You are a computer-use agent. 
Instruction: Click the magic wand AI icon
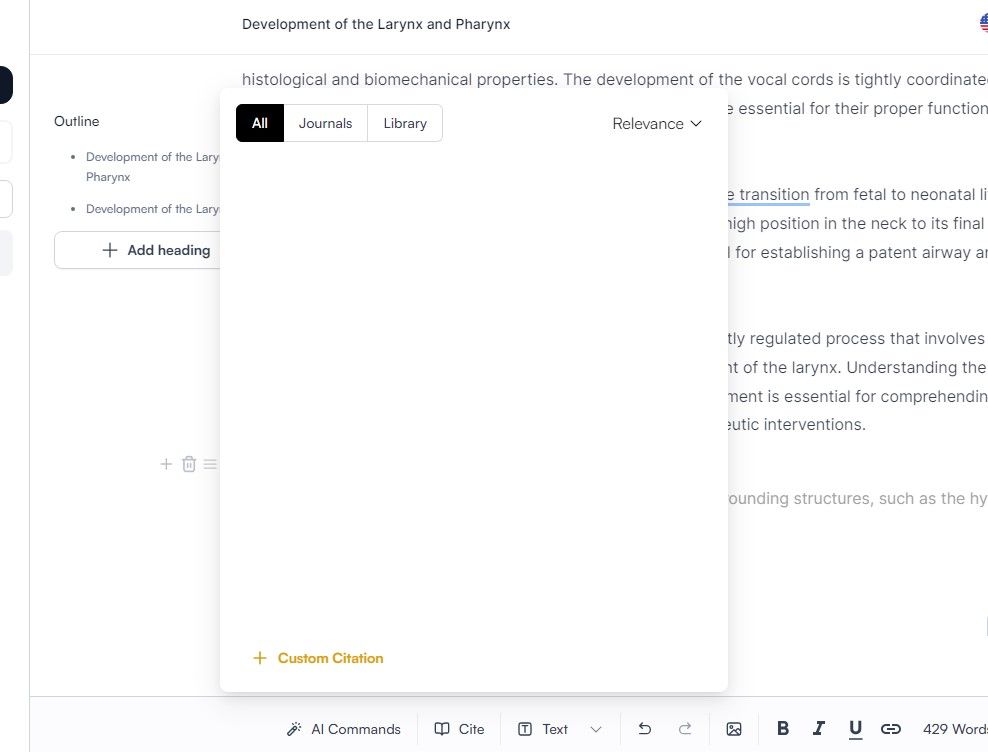point(294,729)
